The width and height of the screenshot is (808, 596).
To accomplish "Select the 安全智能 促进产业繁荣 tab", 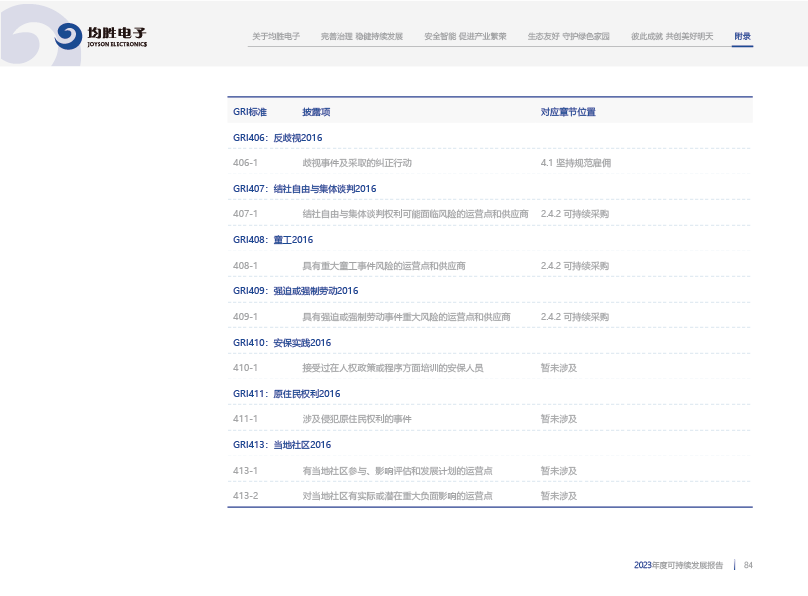I will click(465, 36).
